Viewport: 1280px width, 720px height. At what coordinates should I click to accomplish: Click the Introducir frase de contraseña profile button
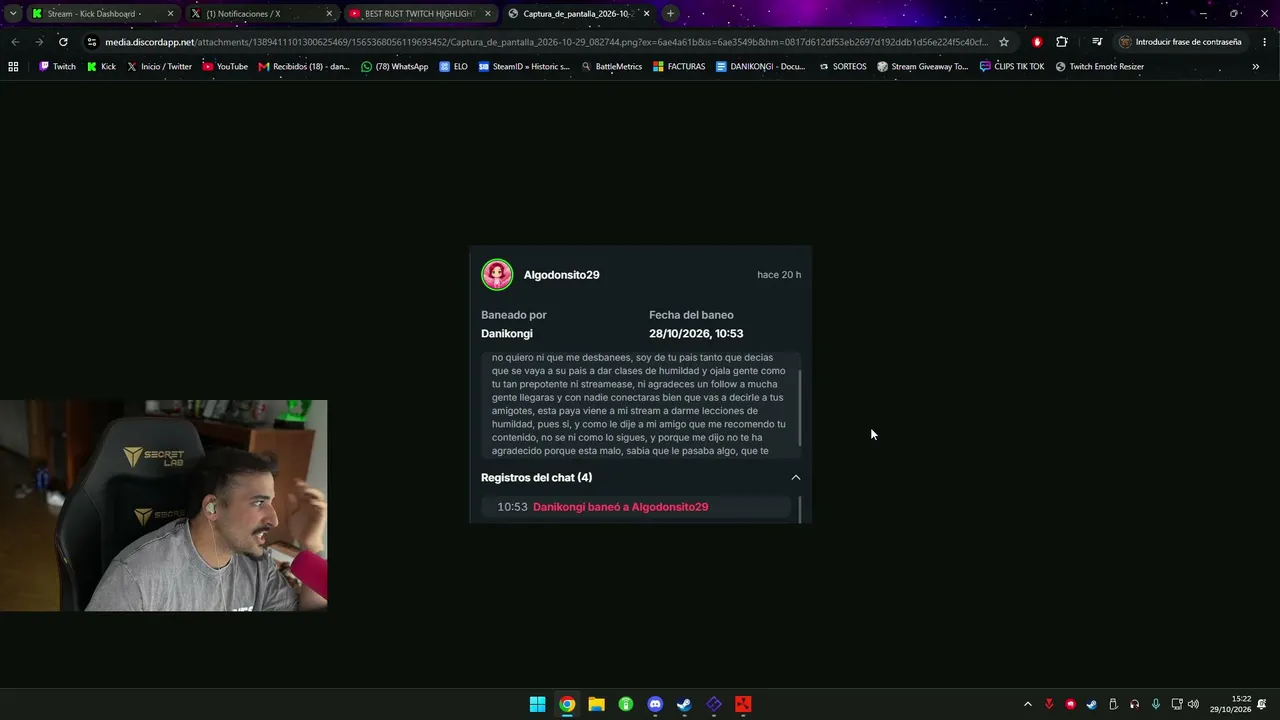[x=1181, y=42]
